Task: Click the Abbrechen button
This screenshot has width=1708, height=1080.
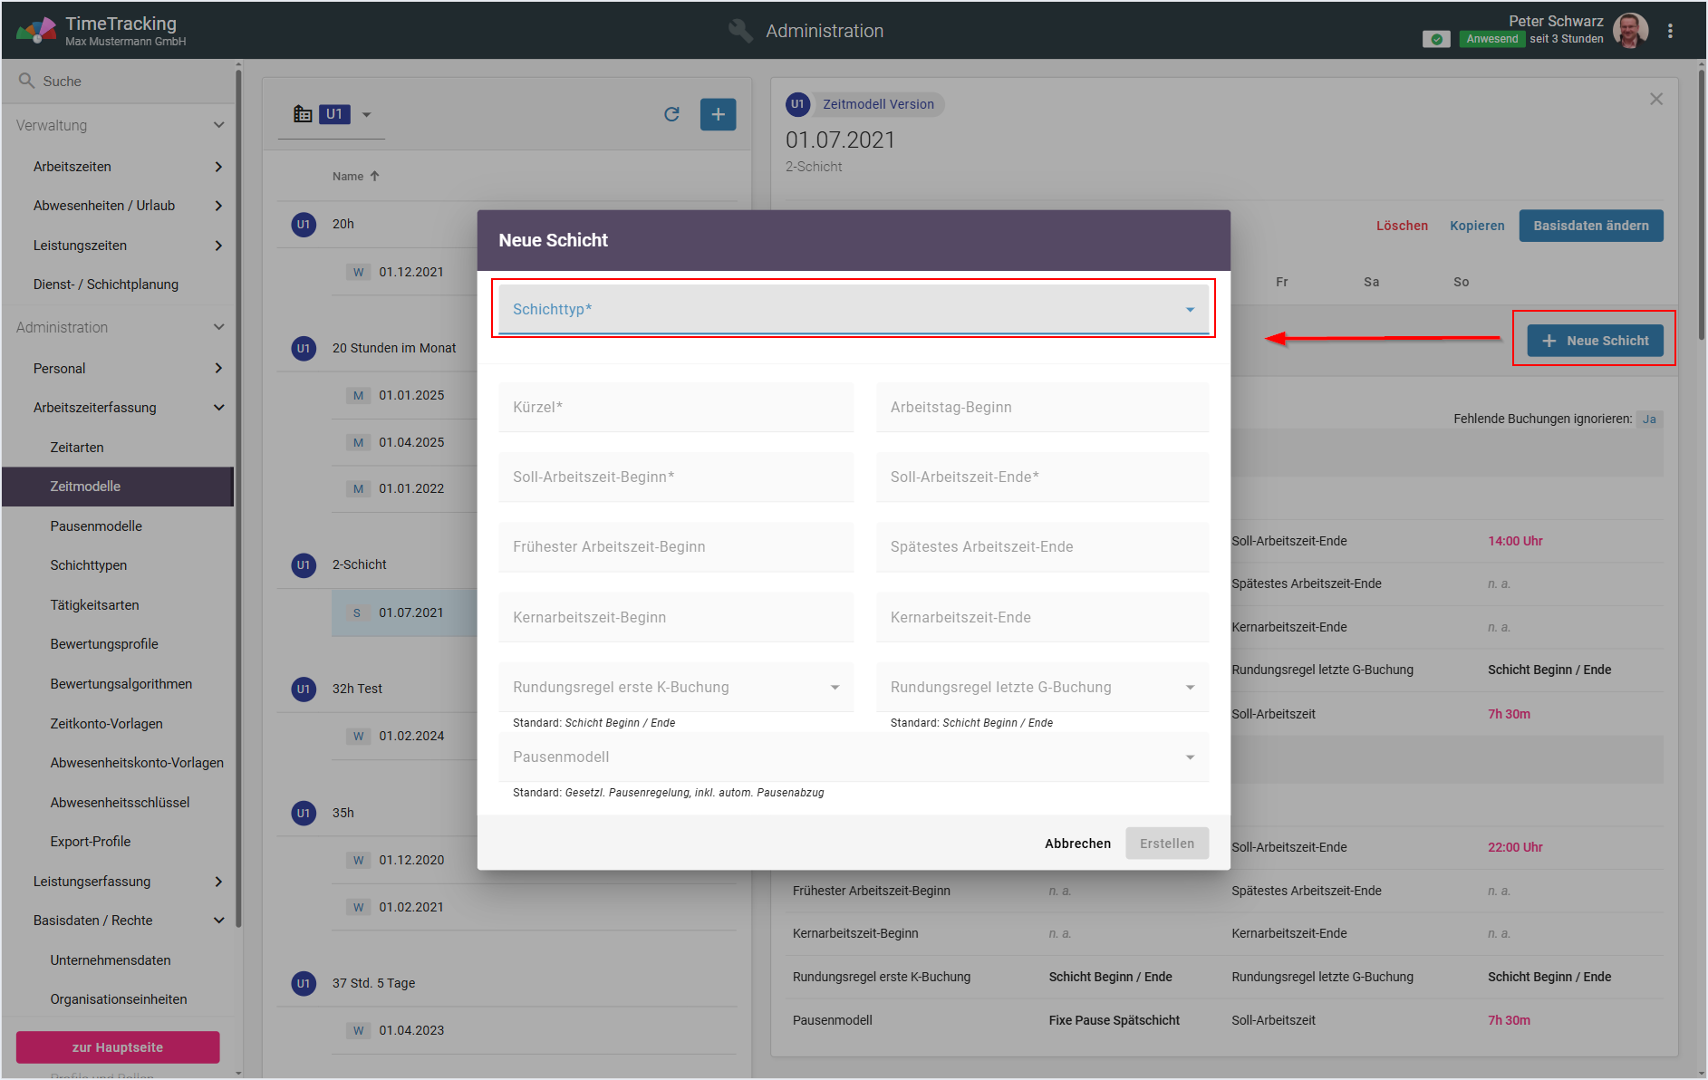Action: (x=1077, y=843)
